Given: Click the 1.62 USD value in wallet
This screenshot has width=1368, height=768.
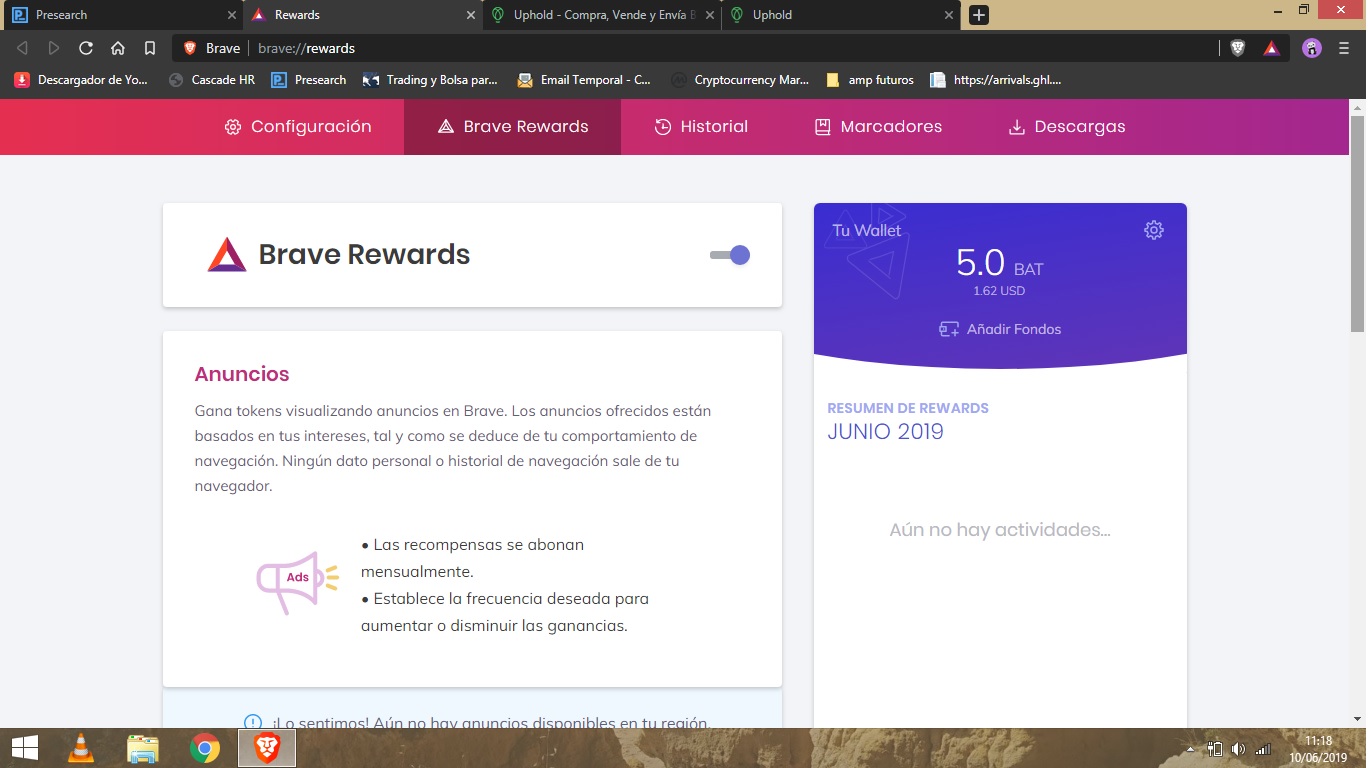Looking at the screenshot, I should 999,291.
